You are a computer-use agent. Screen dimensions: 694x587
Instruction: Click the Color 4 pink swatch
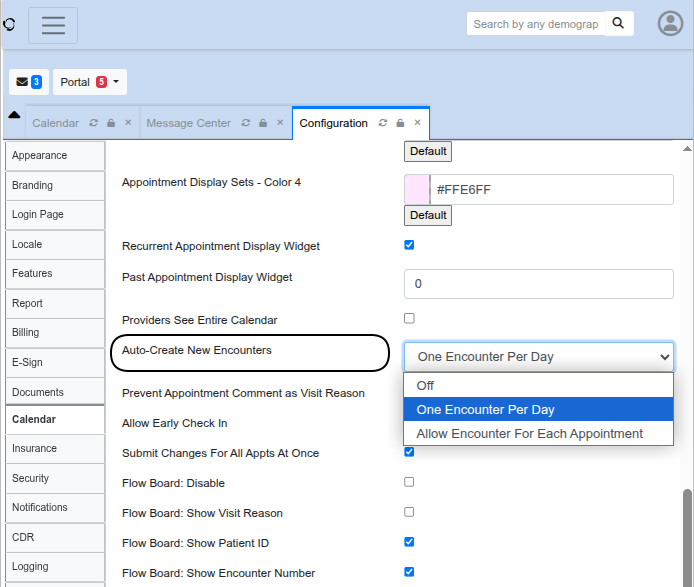(x=416, y=189)
